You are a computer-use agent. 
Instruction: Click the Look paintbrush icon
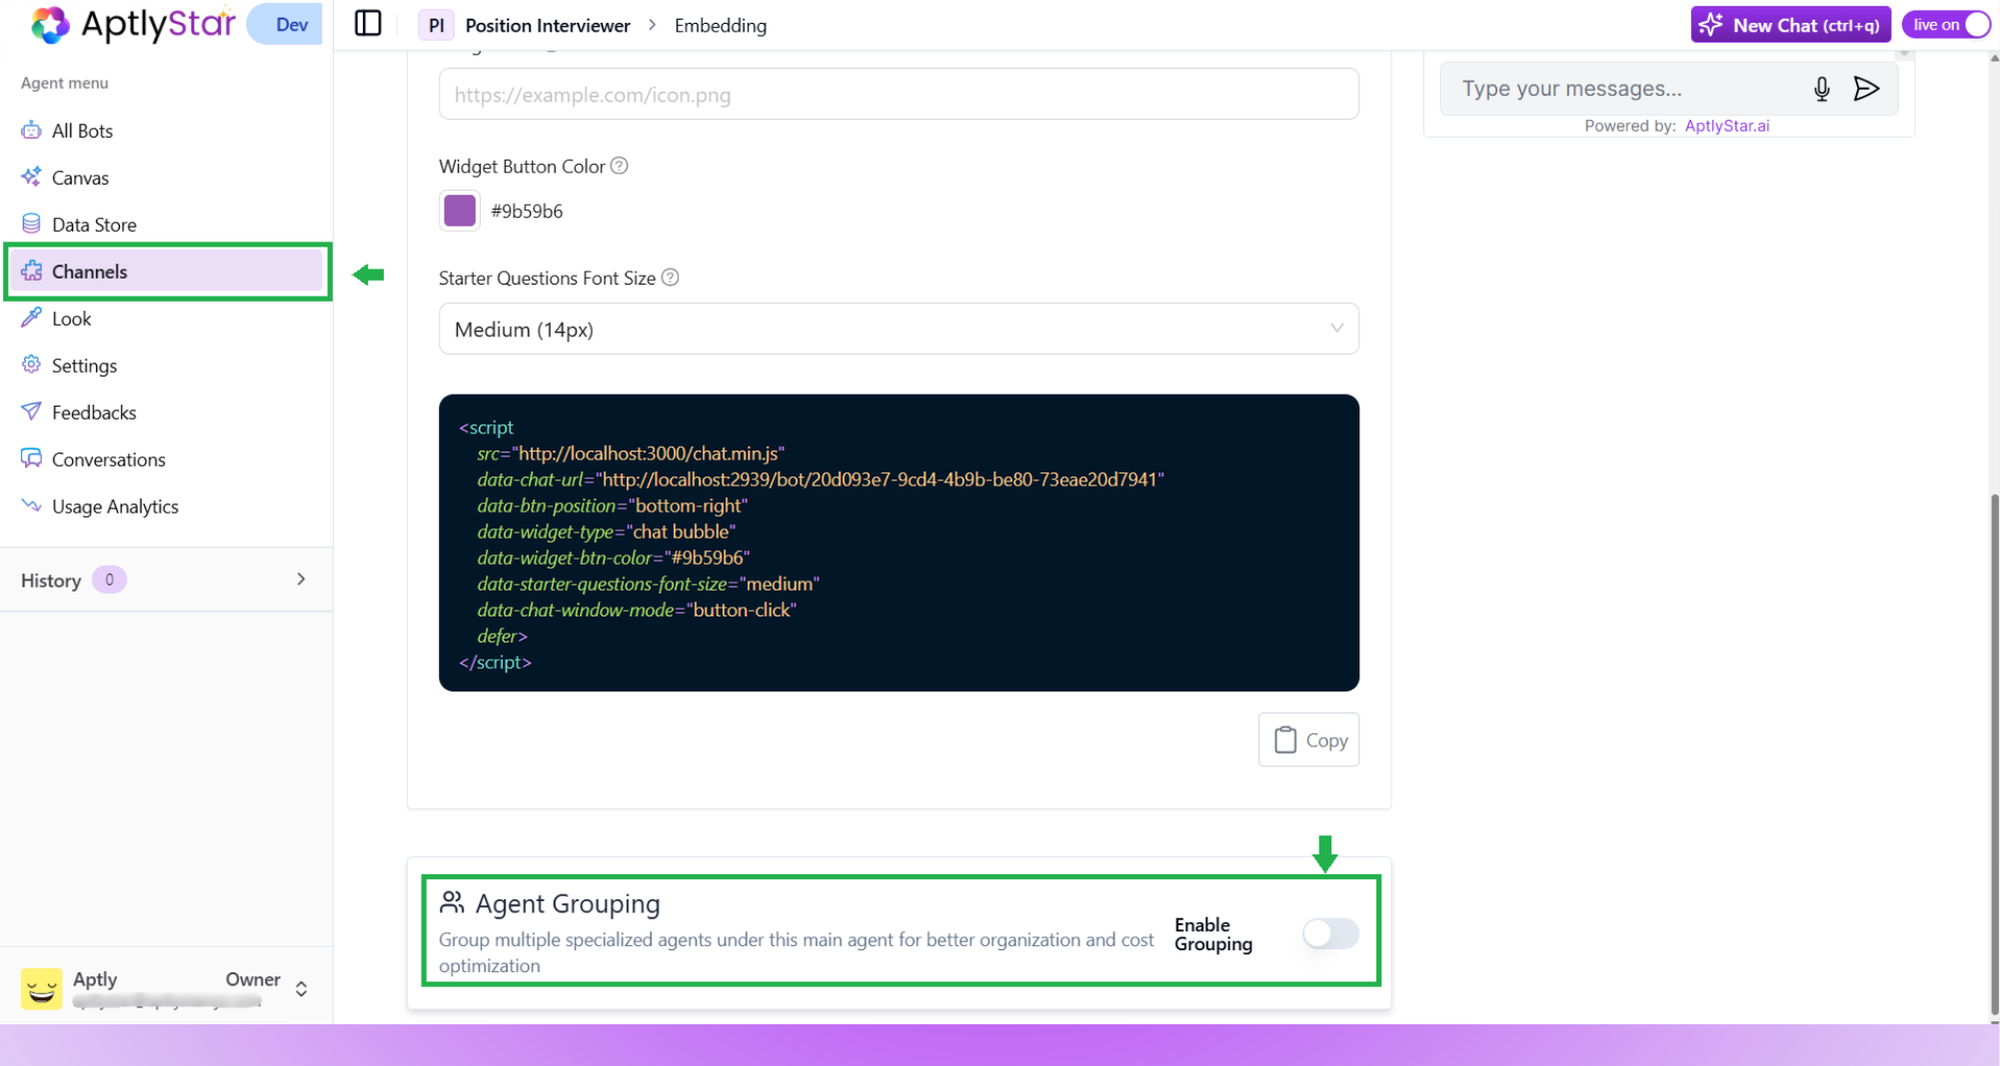click(32, 318)
